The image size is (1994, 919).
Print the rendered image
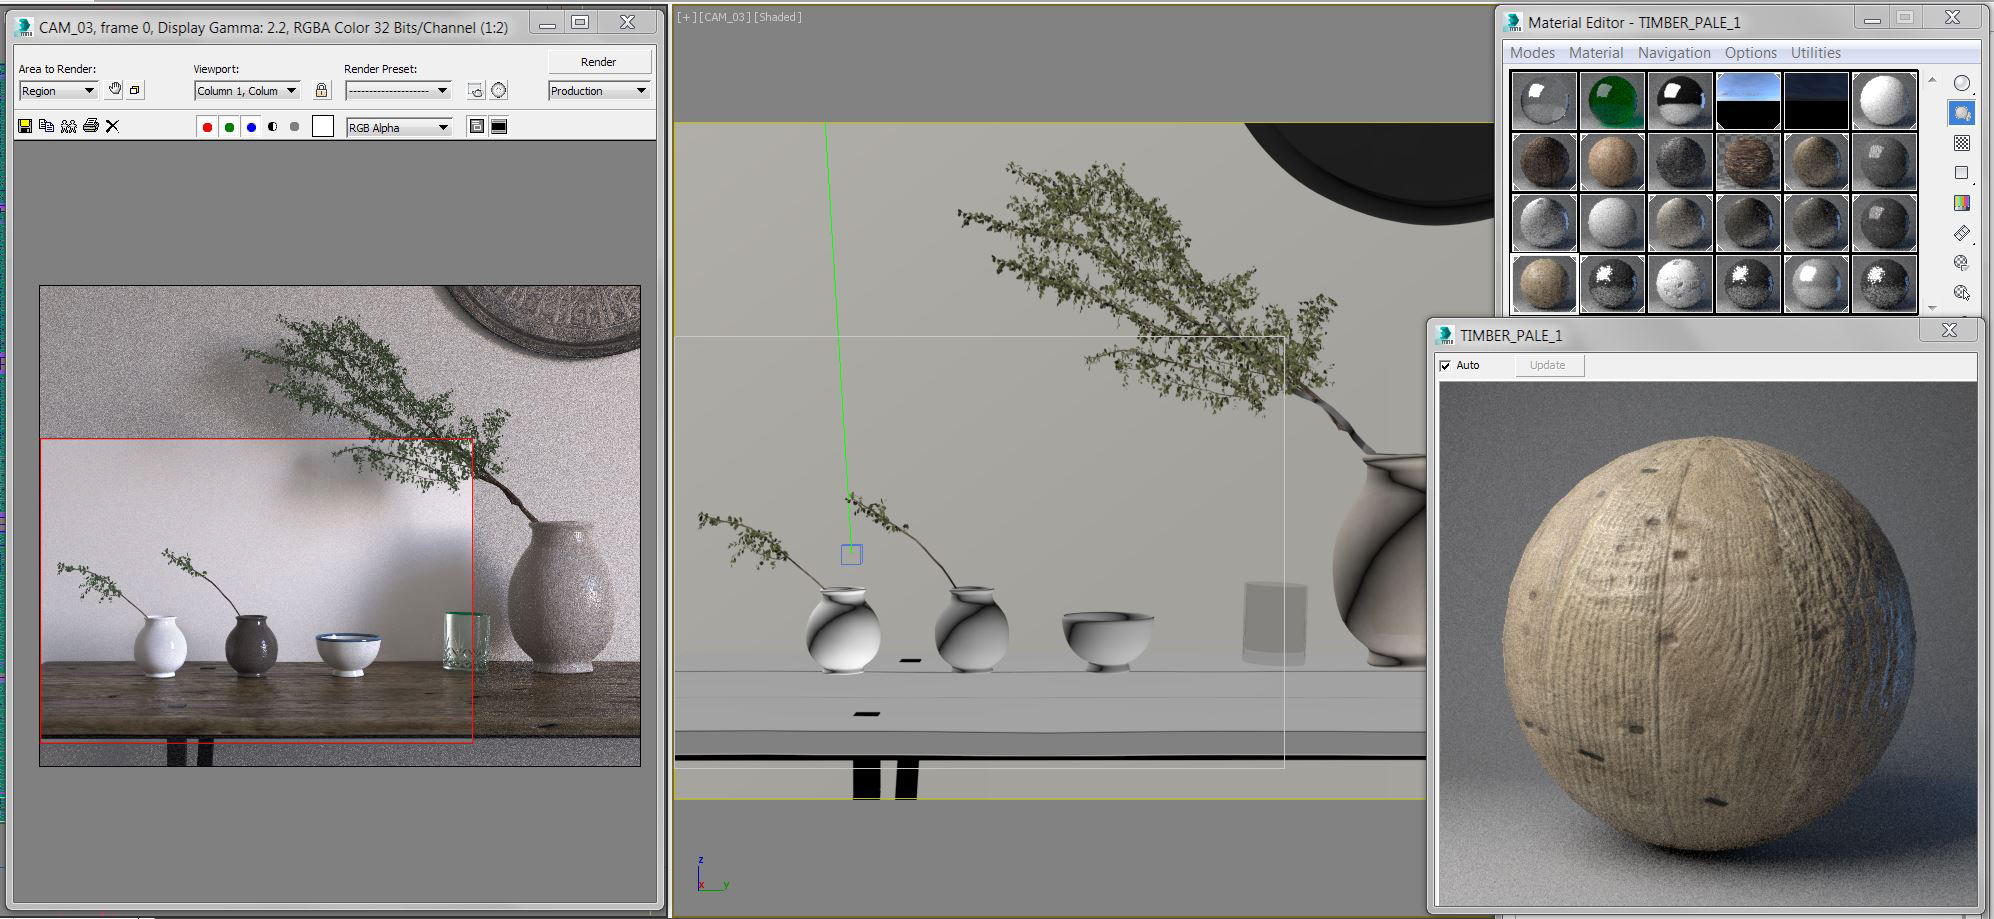[90, 126]
